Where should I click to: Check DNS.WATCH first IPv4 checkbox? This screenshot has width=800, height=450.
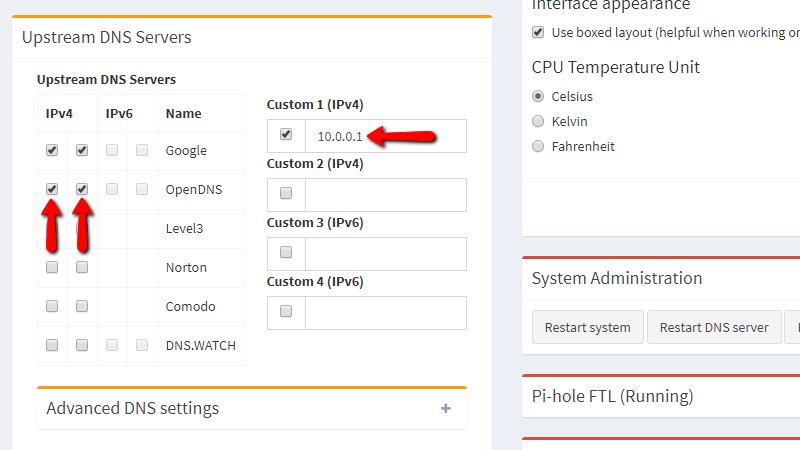52,345
